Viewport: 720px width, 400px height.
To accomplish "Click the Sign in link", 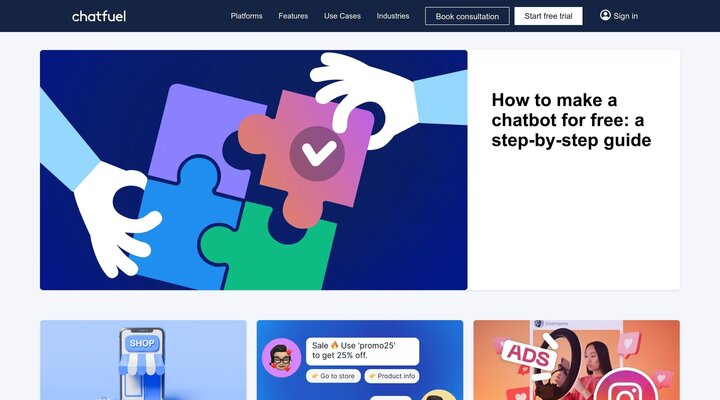I will coord(625,16).
